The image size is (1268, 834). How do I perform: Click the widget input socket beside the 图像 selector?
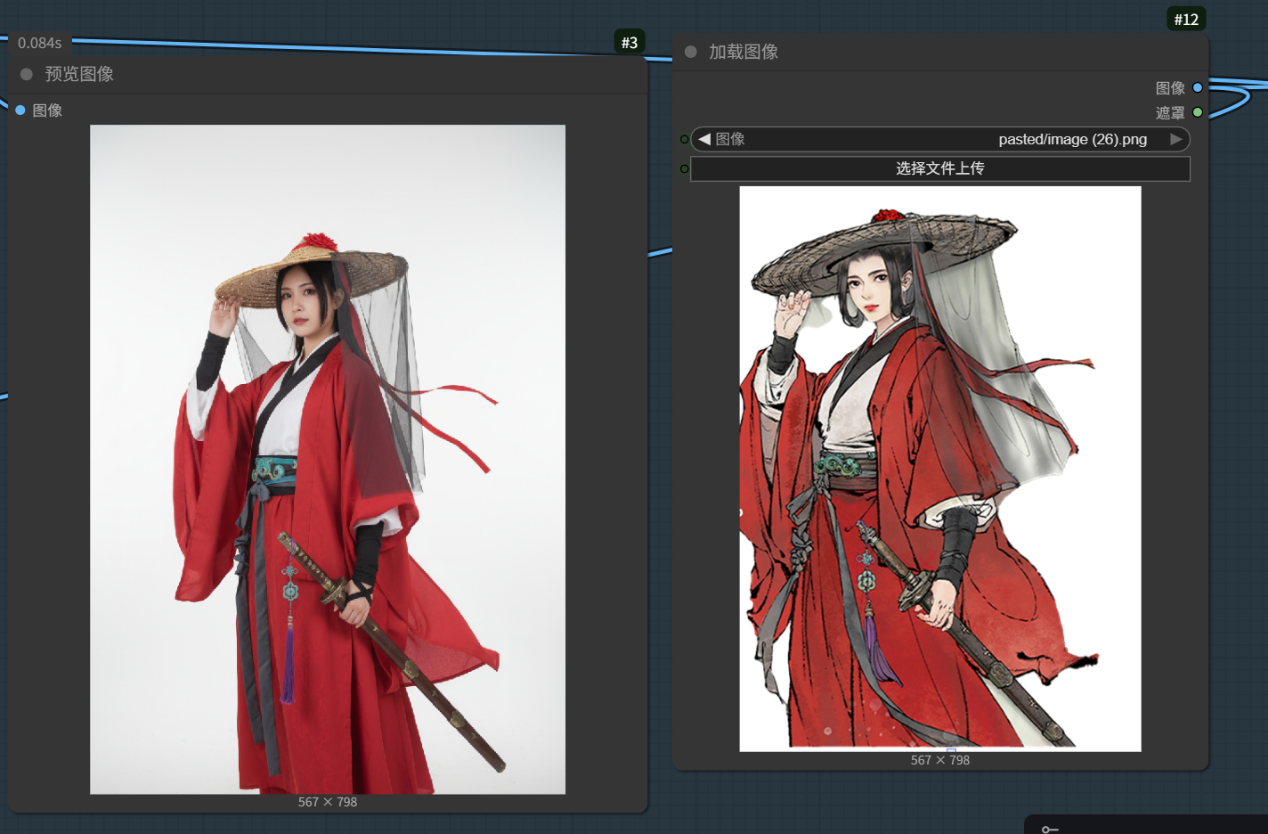684,139
